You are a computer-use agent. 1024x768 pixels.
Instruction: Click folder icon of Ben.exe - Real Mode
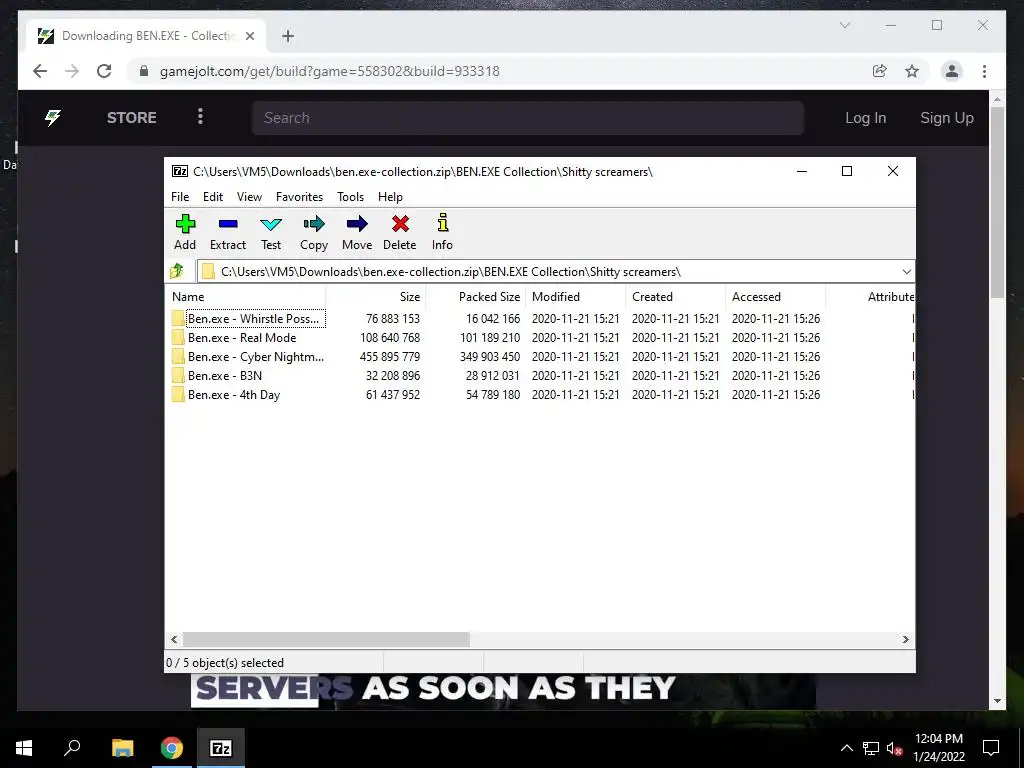coord(178,338)
